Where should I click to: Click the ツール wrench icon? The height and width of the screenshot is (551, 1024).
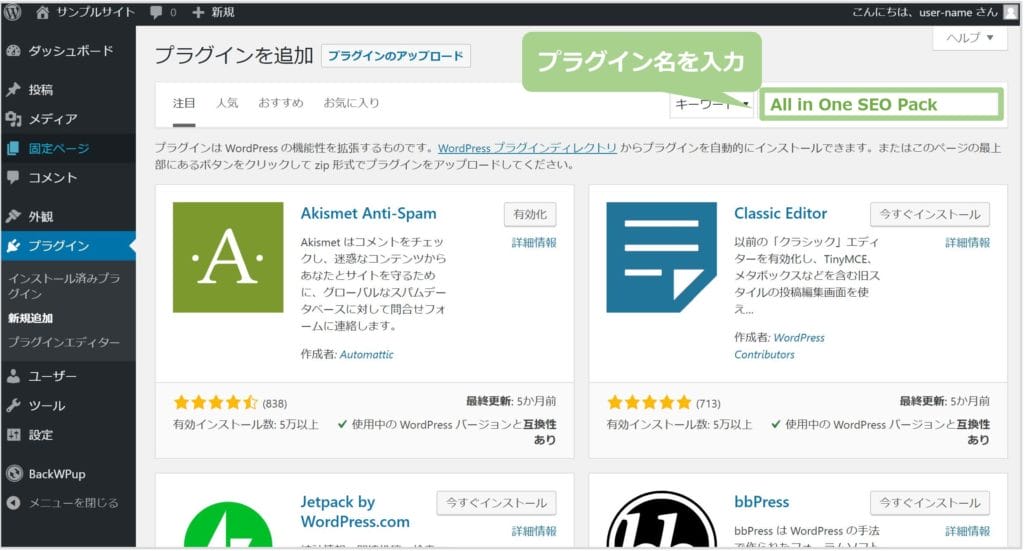click(x=13, y=405)
